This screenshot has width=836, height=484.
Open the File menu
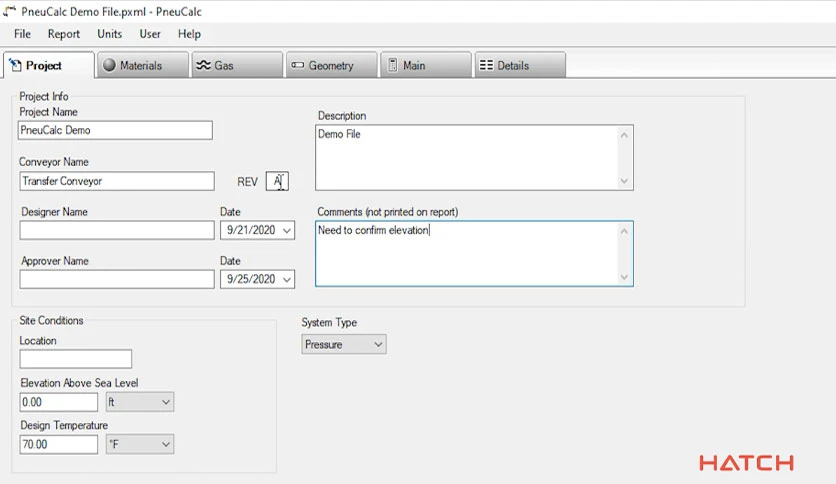point(22,34)
